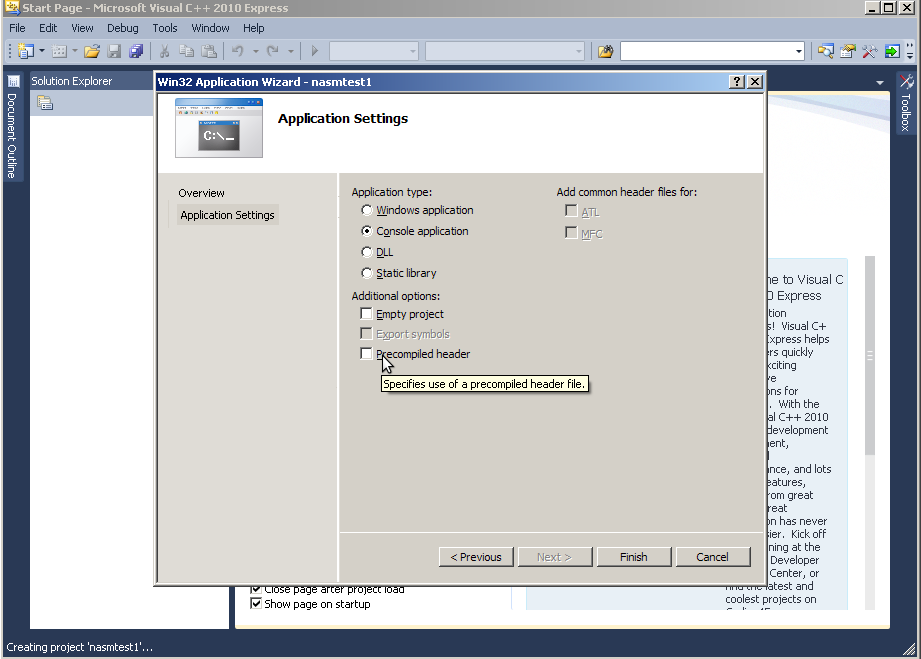
Task: Open the Debug menu
Action: (x=123, y=28)
